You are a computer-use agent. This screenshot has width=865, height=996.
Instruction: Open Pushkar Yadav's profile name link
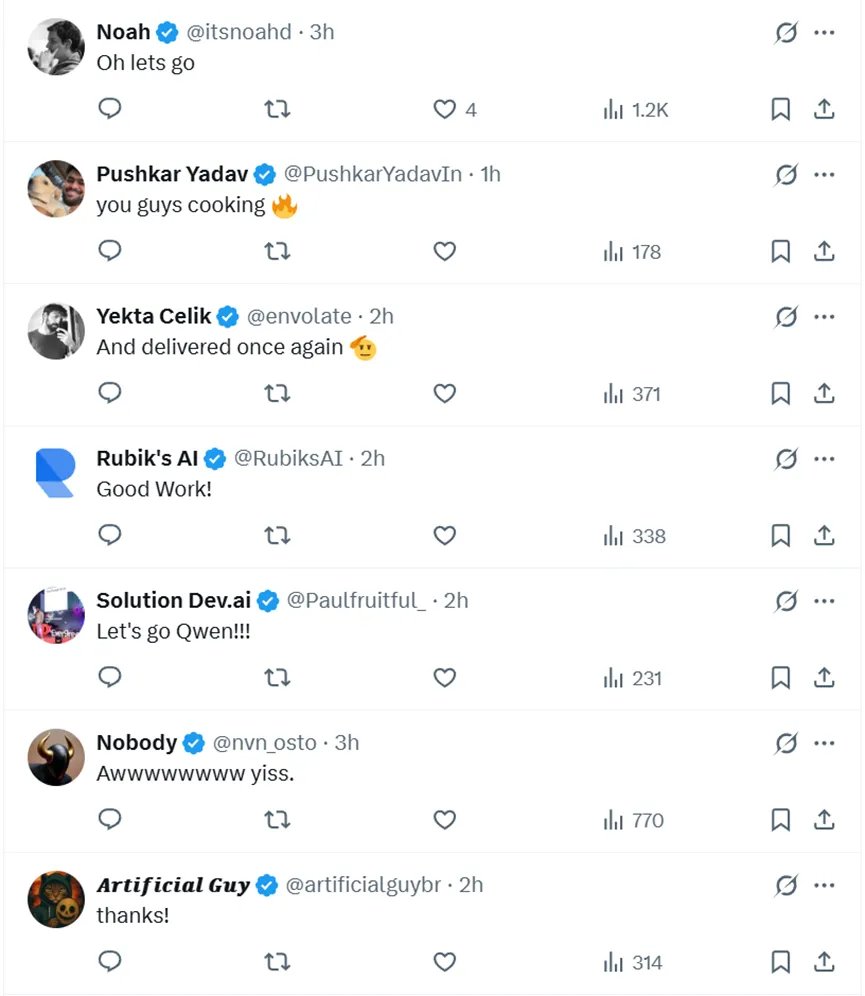click(x=172, y=174)
